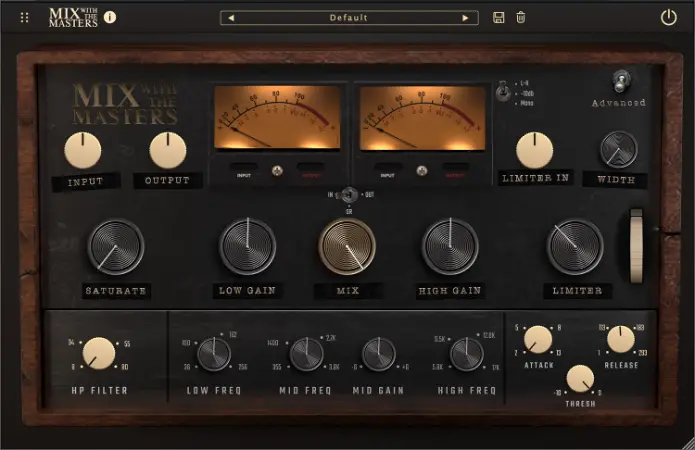This screenshot has height=450, width=695.
Task: Click the Width knob
Action: (x=618, y=149)
